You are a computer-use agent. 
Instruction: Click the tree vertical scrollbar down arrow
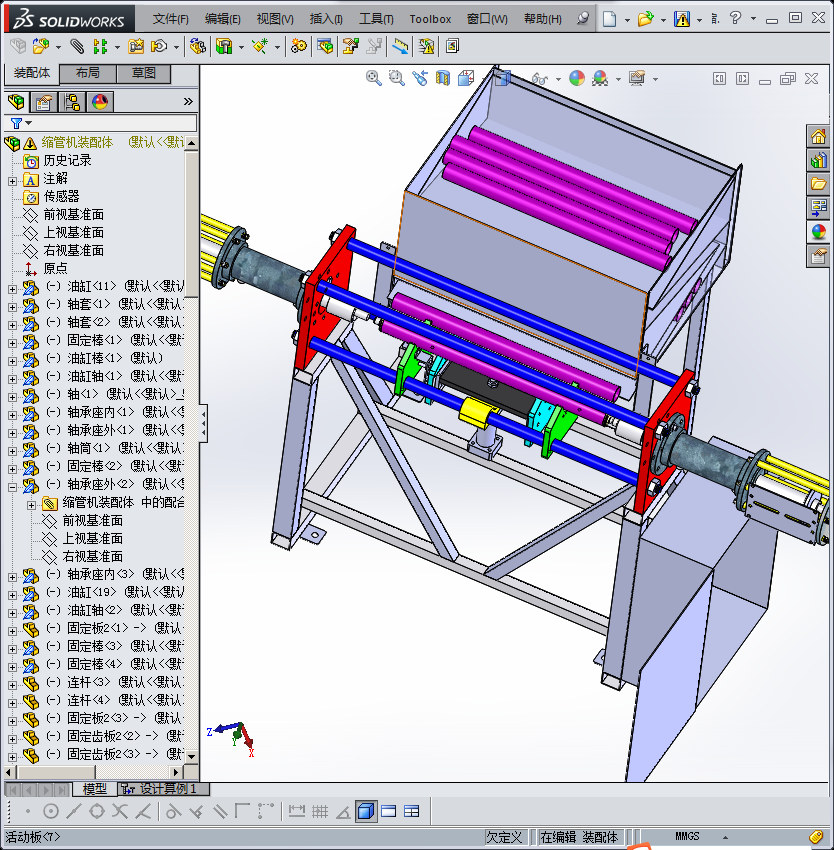tap(191, 755)
